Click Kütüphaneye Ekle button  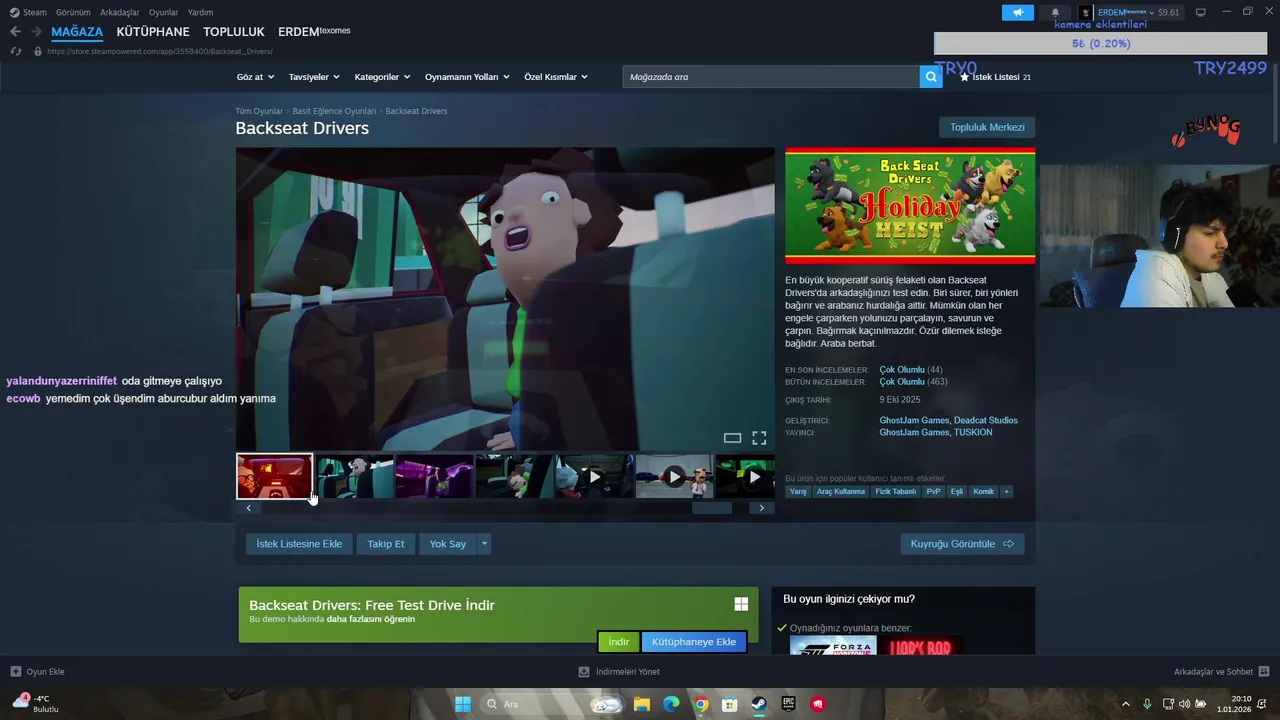pos(694,642)
